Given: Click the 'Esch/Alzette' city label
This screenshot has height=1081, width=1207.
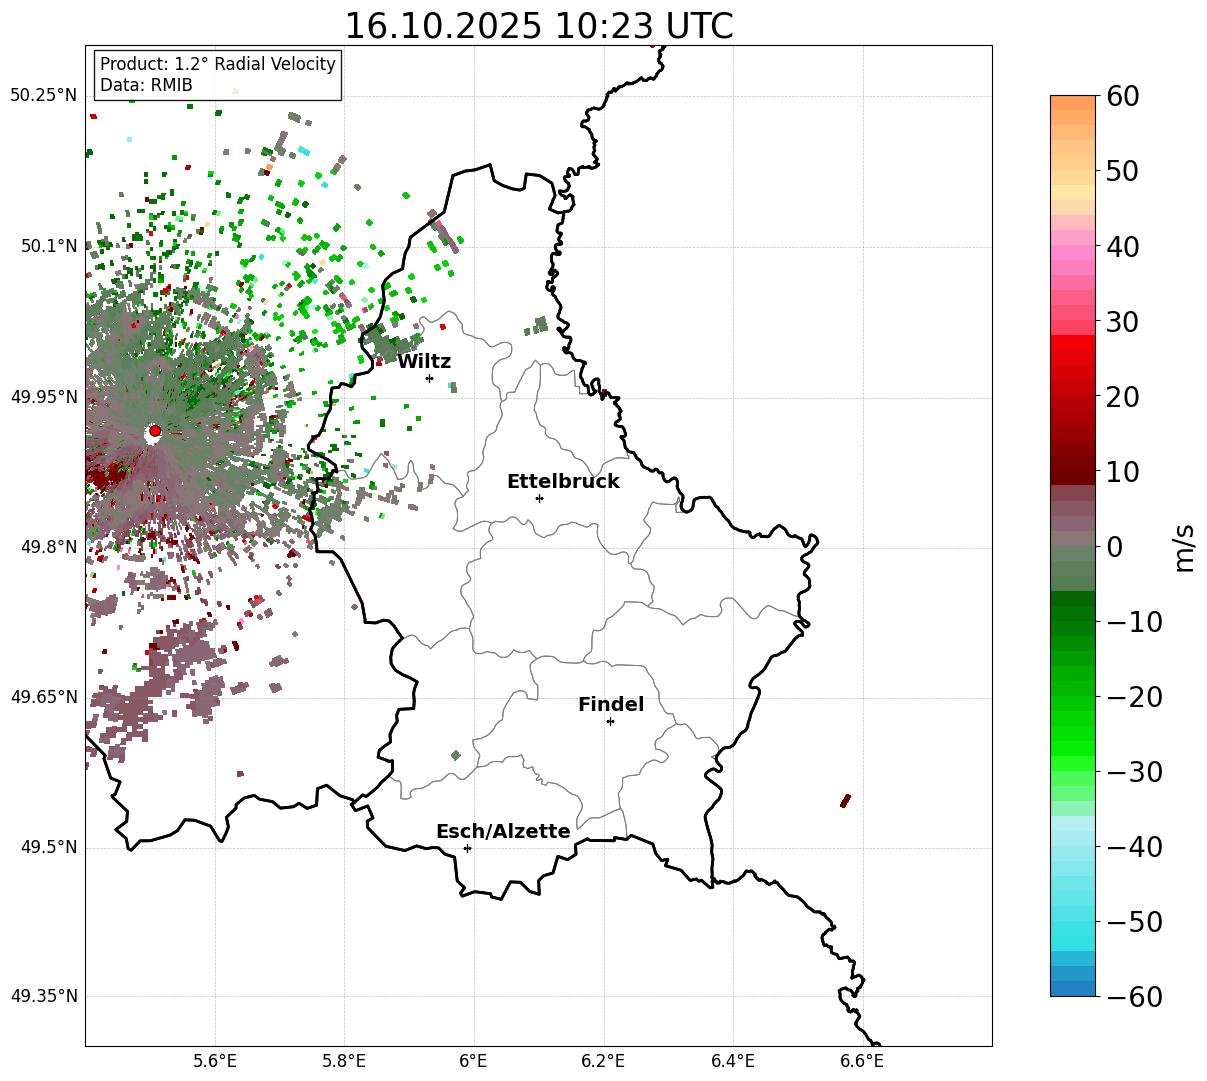Looking at the screenshot, I should pos(503,832).
